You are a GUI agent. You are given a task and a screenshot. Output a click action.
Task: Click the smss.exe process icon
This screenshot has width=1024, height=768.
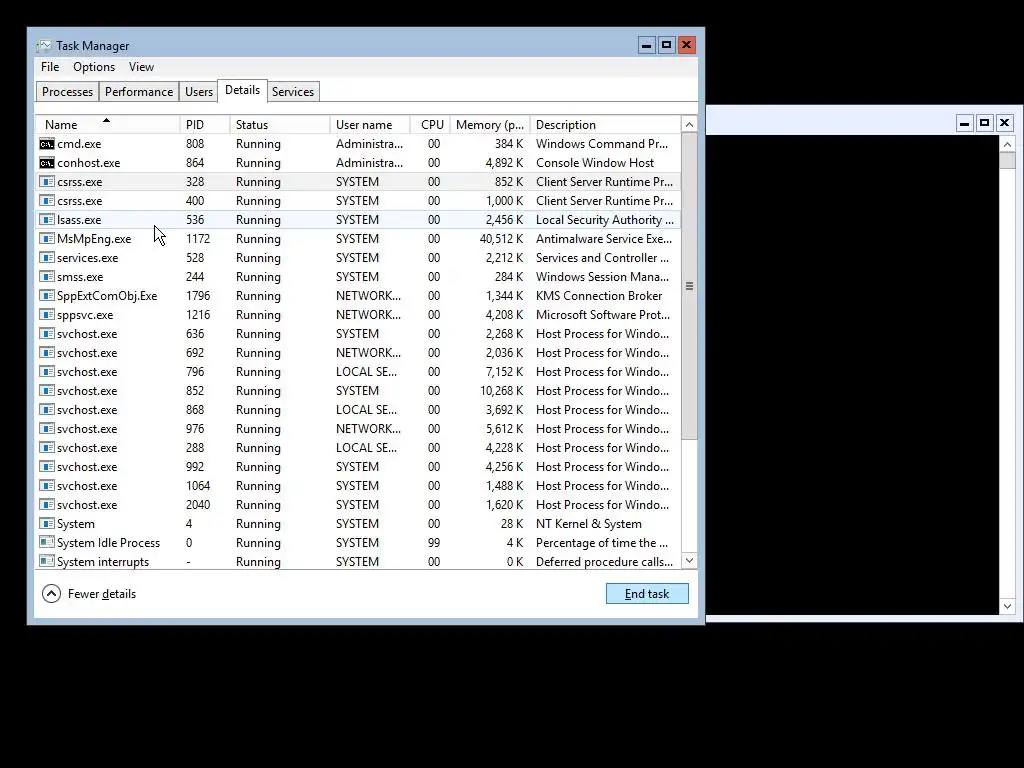coord(46,276)
